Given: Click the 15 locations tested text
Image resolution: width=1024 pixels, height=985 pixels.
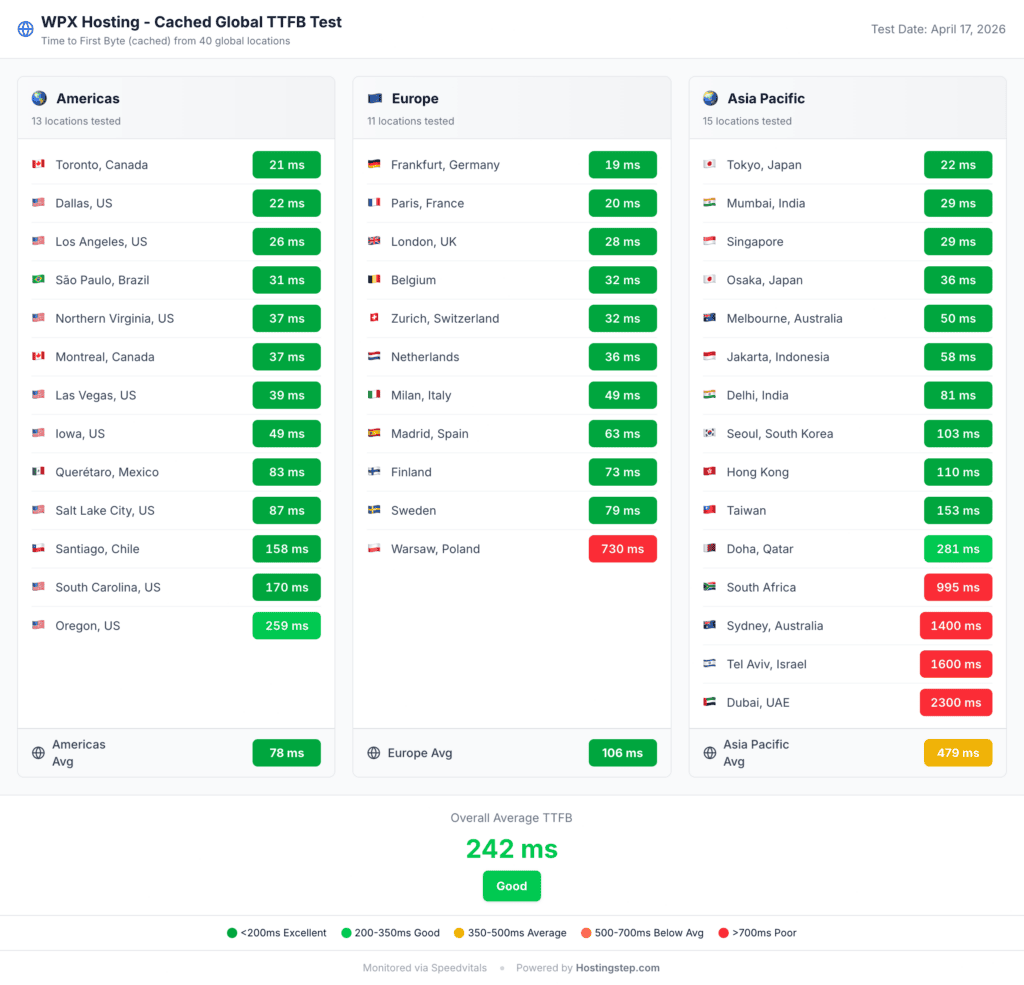Looking at the screenshot, I should (x=747, y=121).
